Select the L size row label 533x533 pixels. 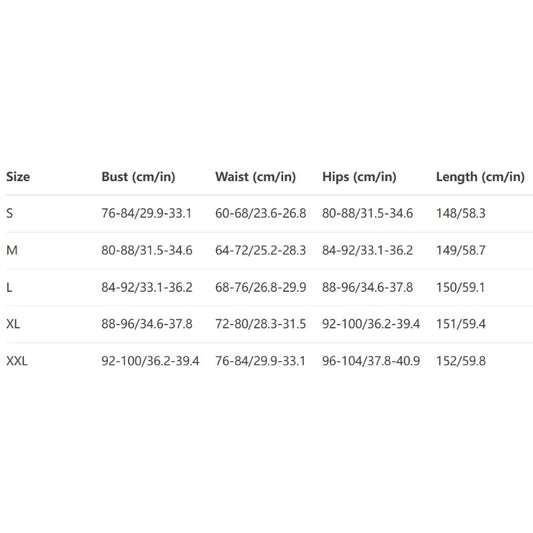(x=9, y=287)
